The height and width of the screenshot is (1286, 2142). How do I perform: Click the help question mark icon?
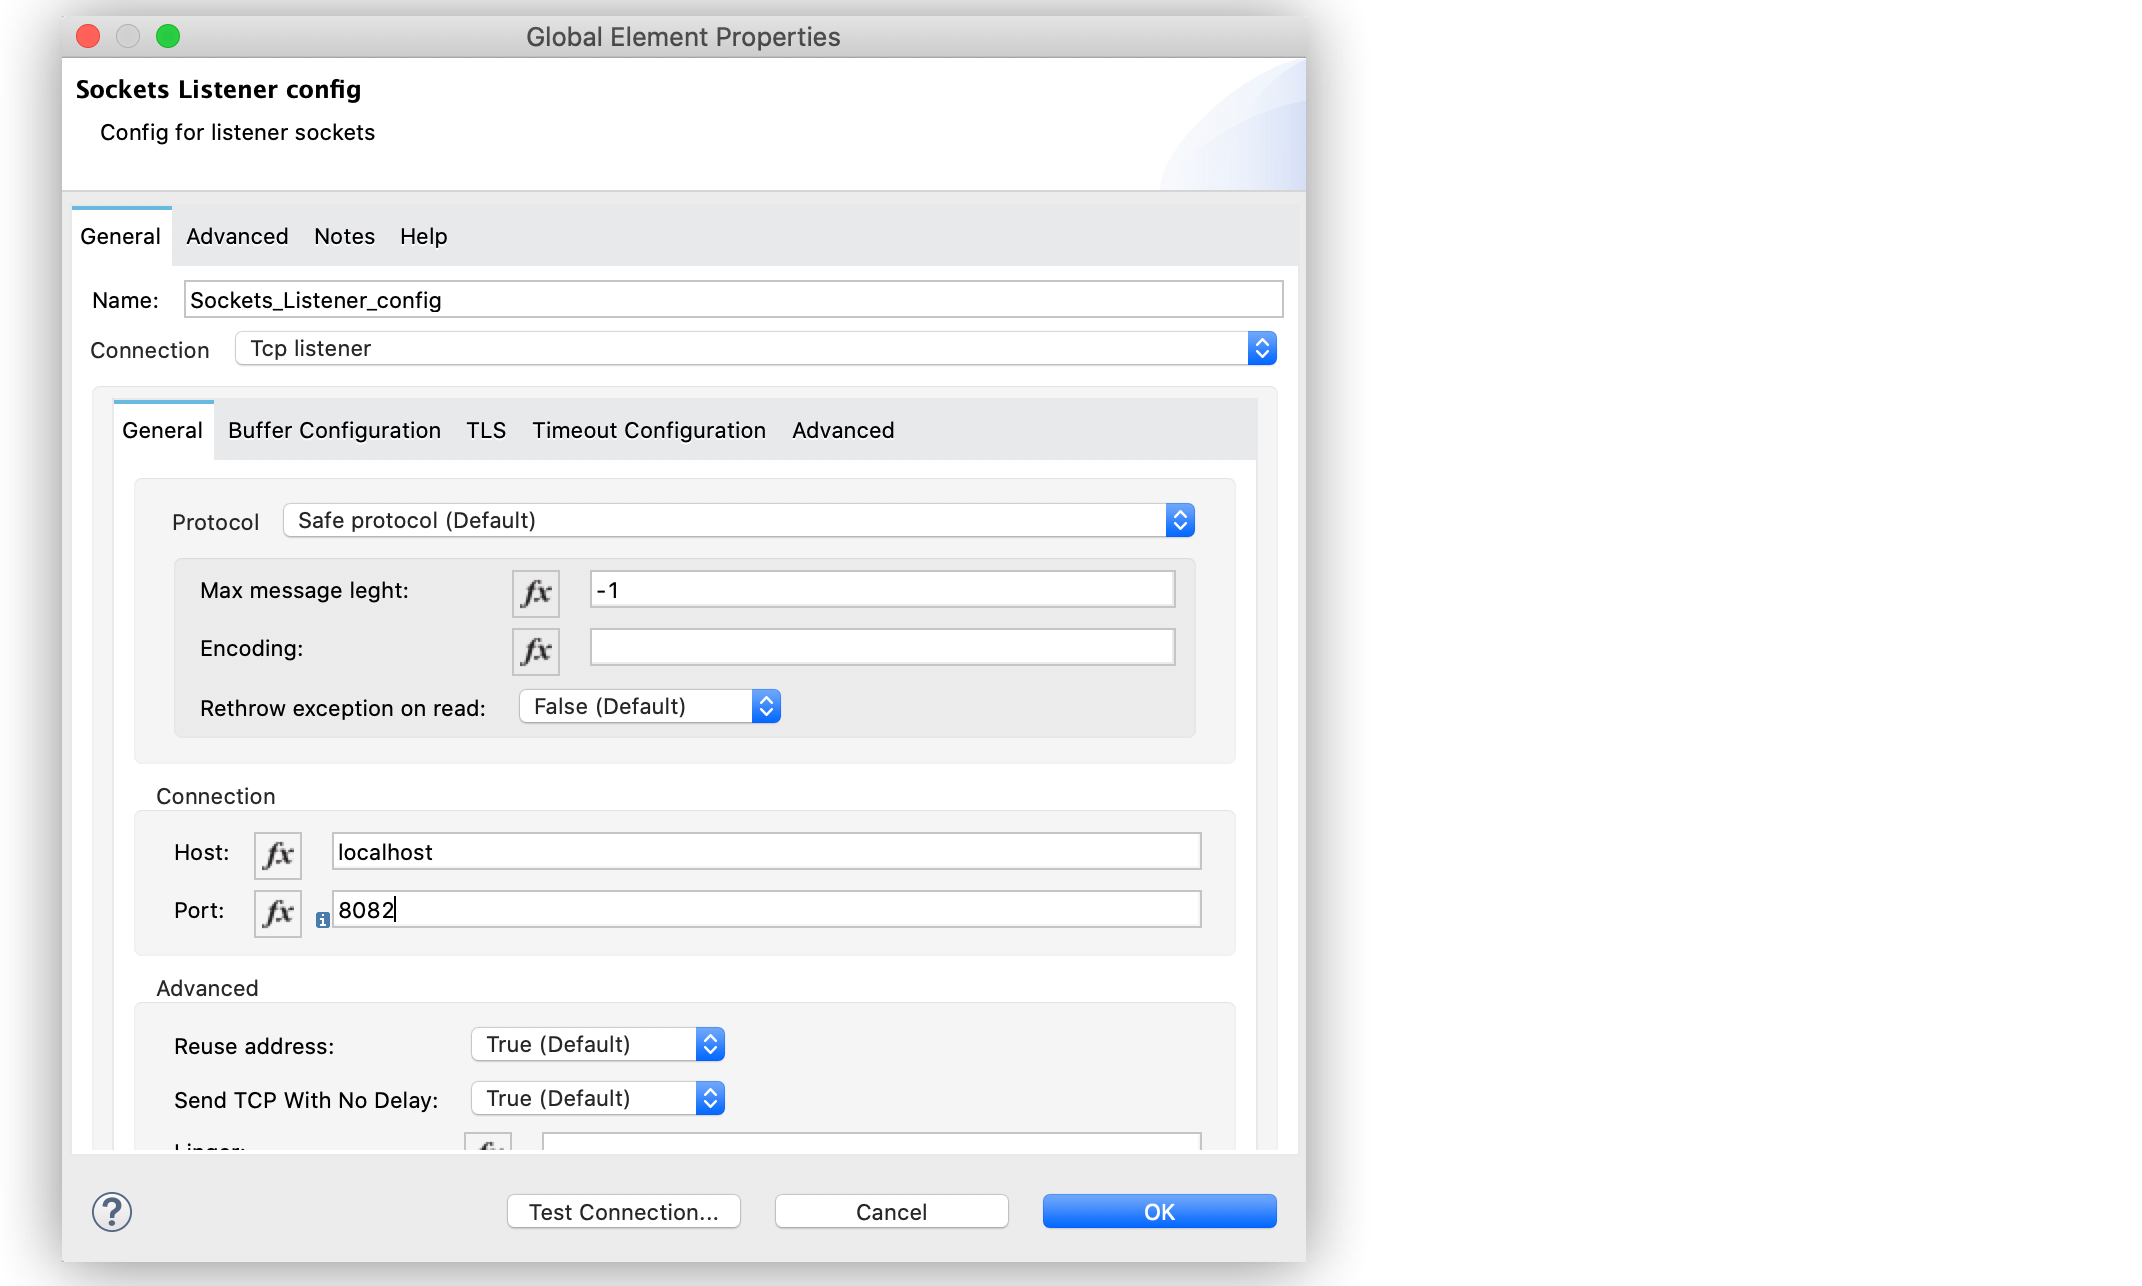click(113, 1210)
